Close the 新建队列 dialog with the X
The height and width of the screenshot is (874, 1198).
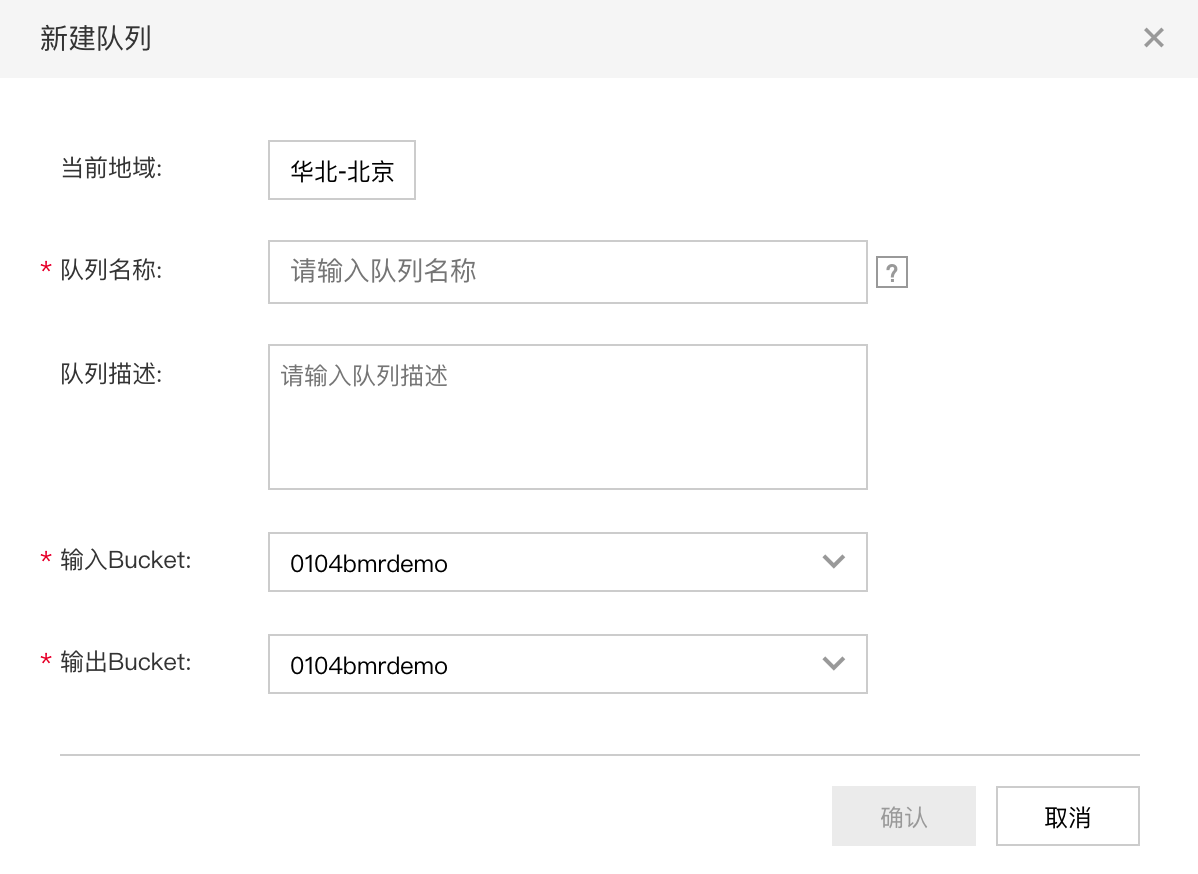pos(1153,38)
